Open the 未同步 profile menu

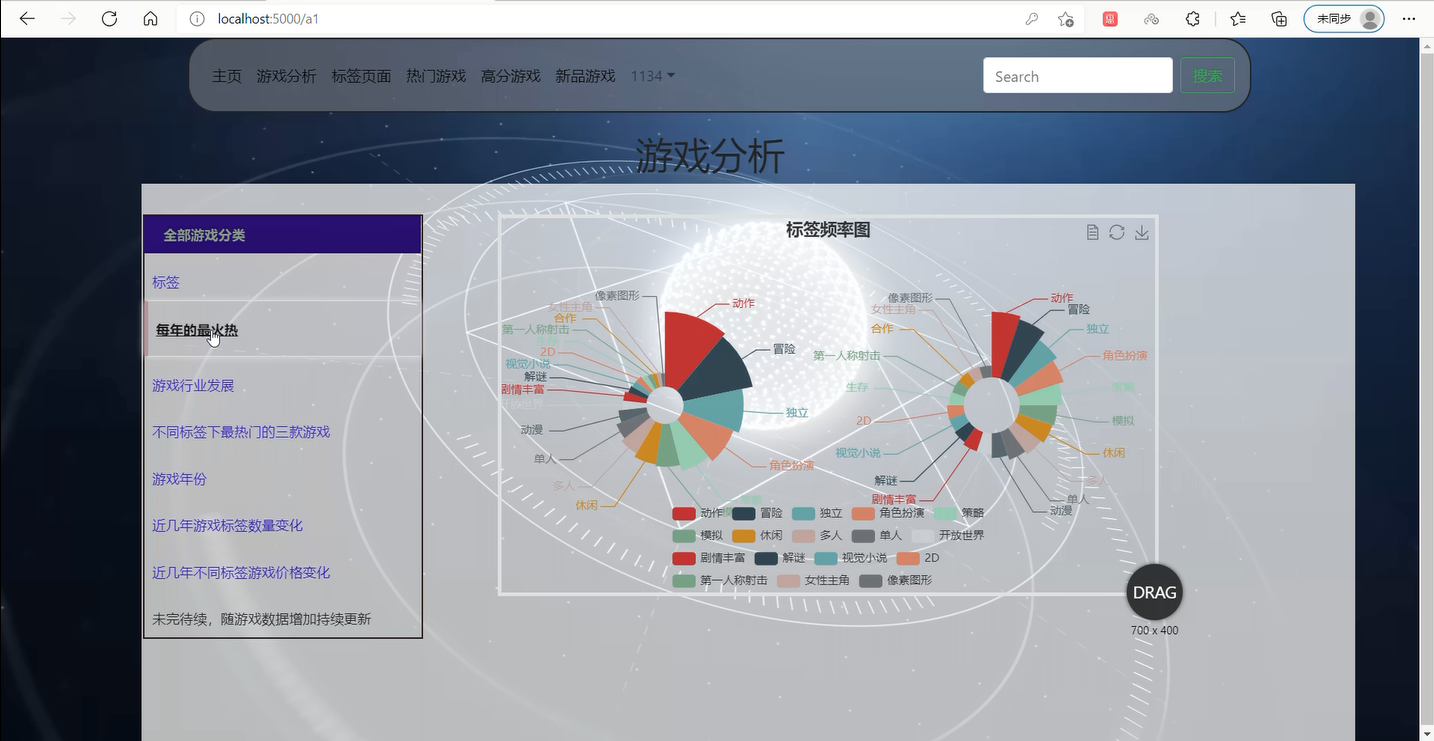pos(1343,19)
